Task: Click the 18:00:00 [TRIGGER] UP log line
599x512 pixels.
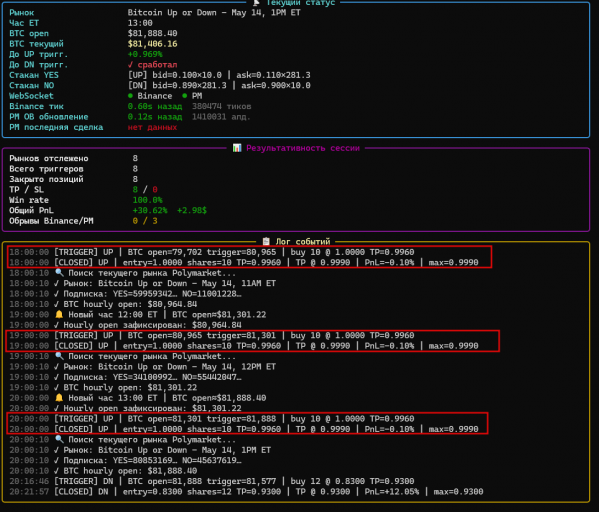Action: [x=212, y=252]
